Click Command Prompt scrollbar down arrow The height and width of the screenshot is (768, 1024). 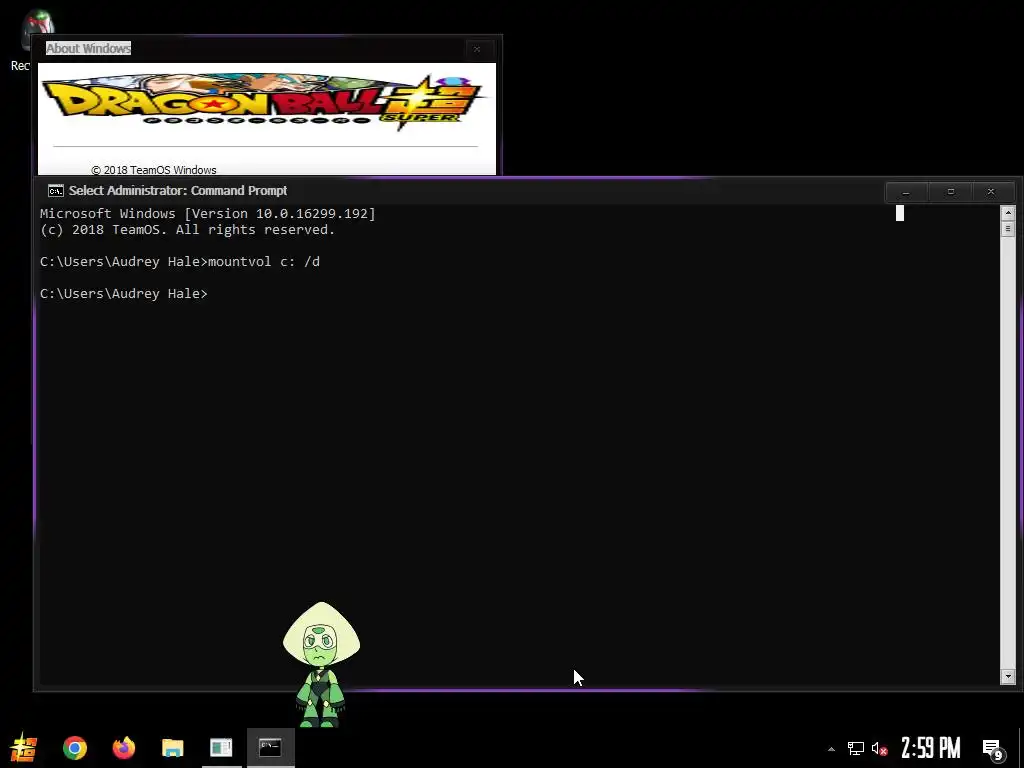(x=1008, y=677)
